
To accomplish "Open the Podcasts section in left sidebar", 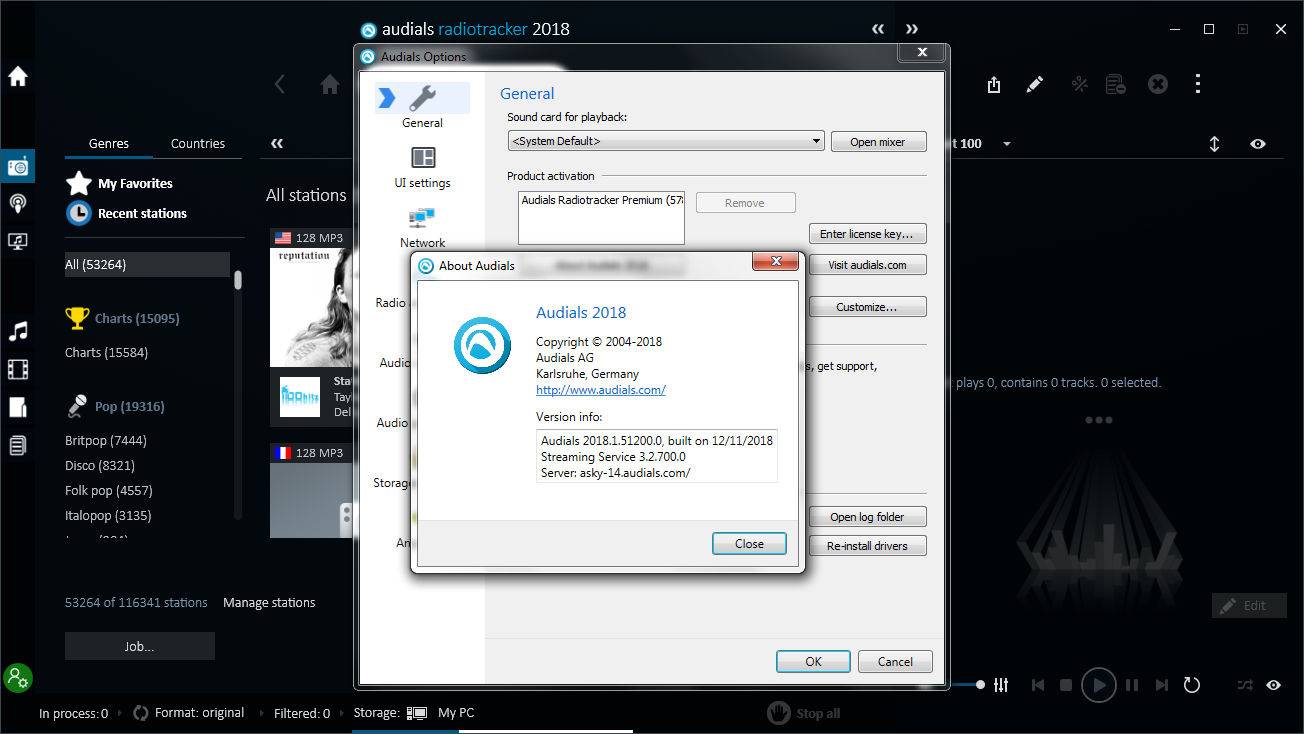I will click(x=17, y=203).
